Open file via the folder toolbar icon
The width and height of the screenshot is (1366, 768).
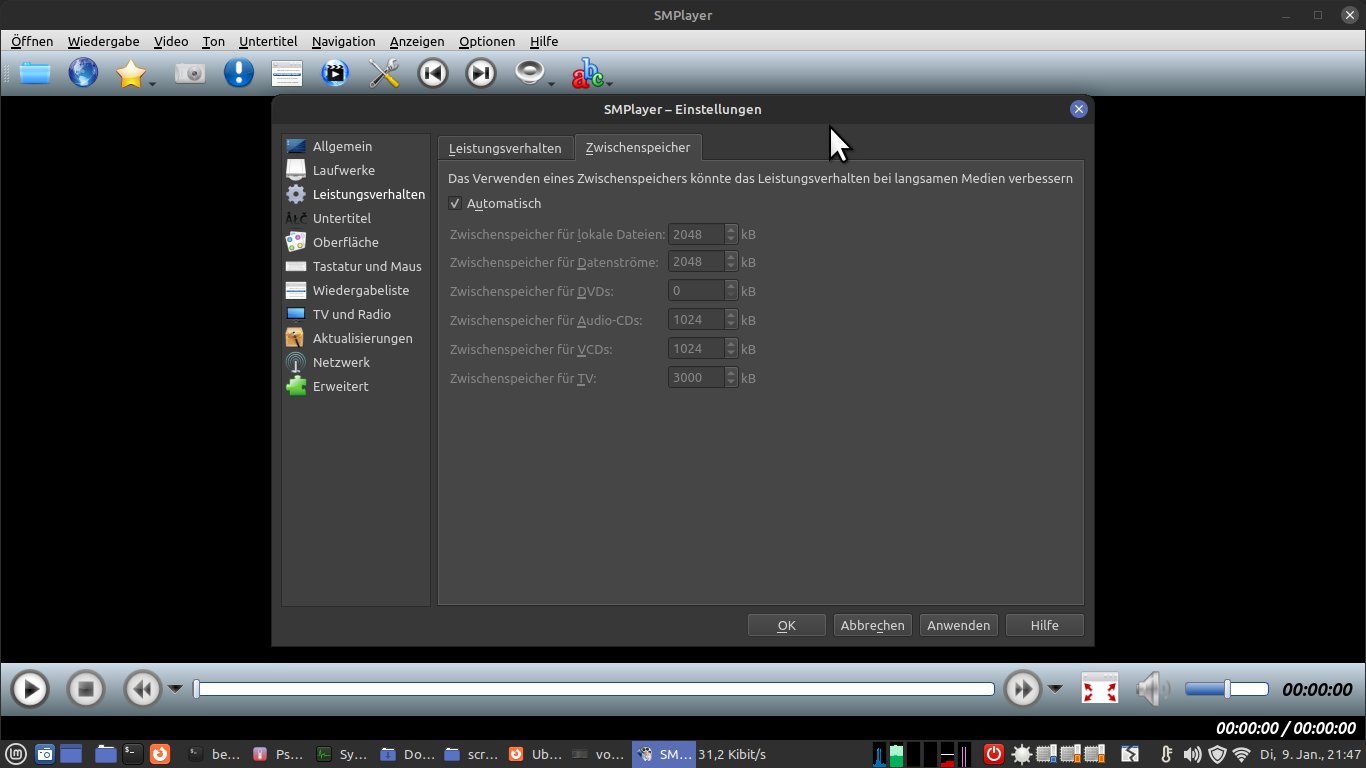click(35, 73)
